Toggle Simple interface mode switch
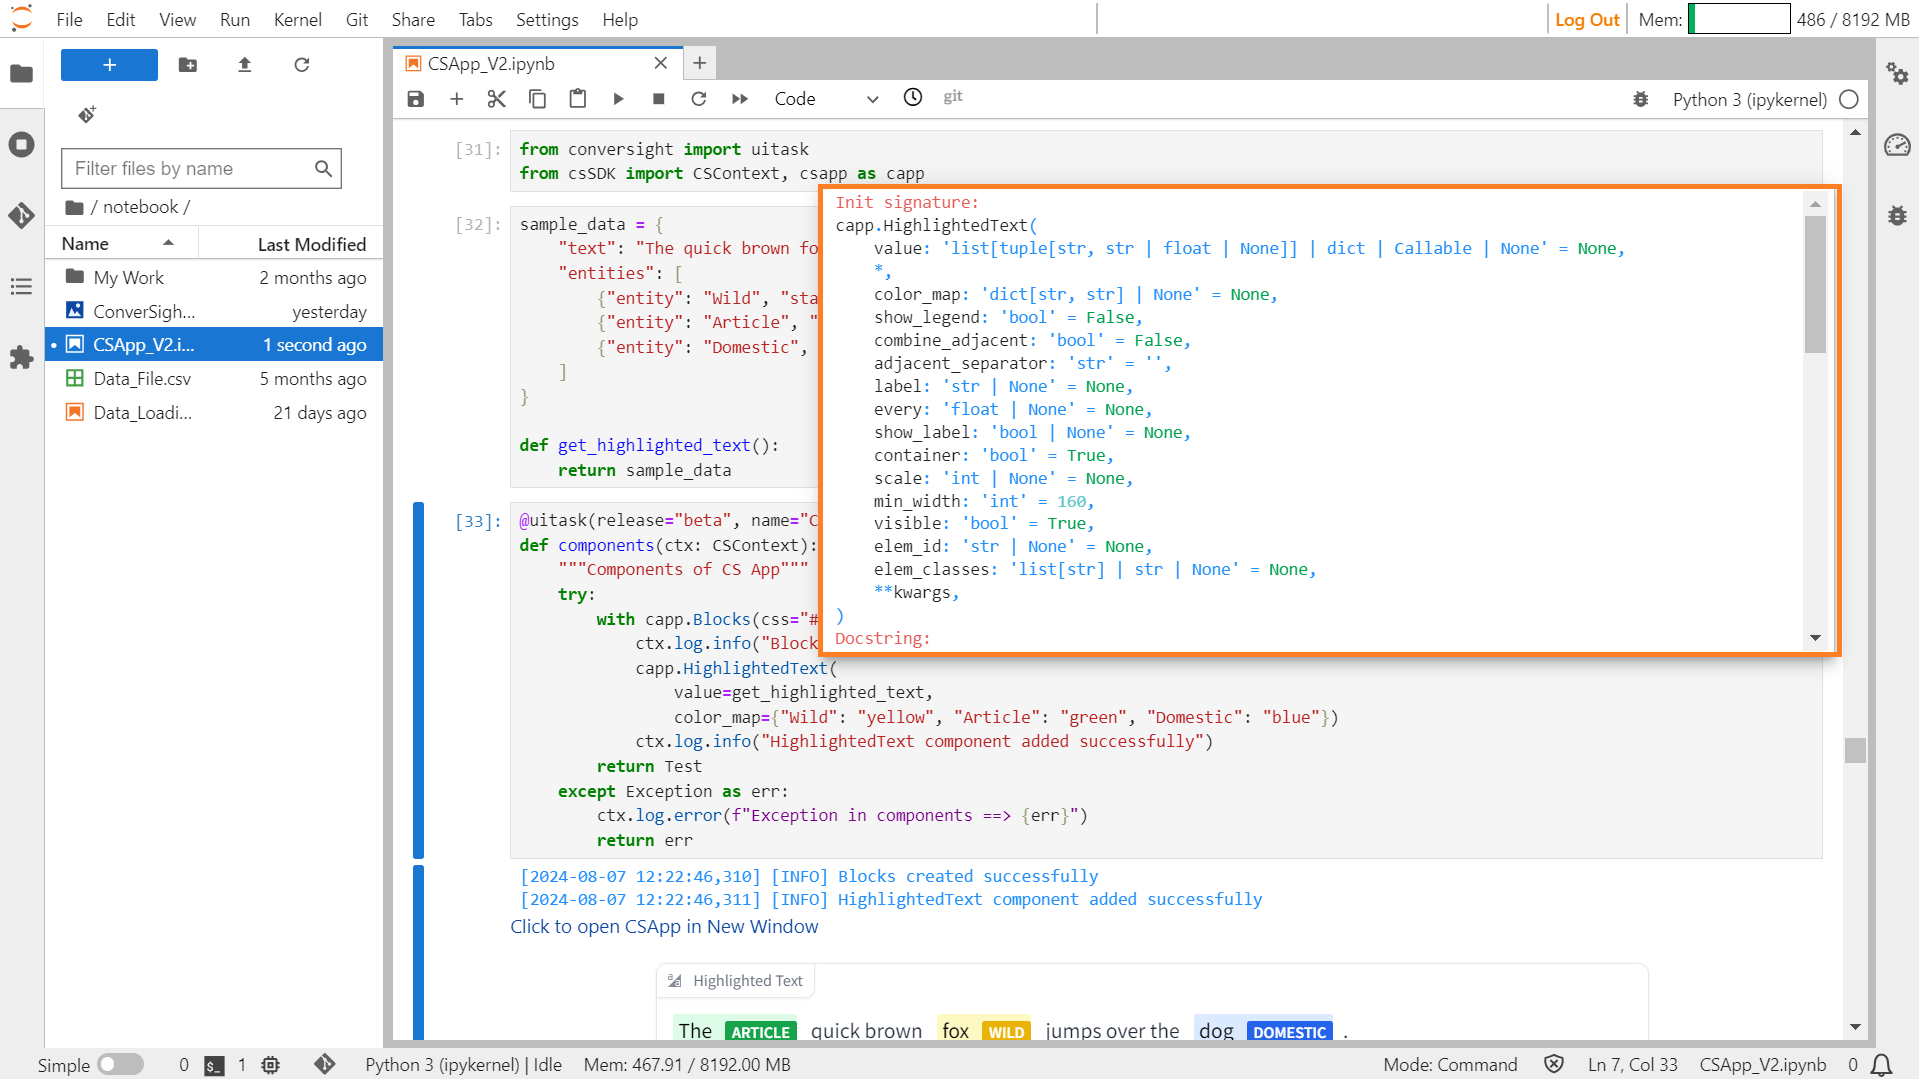 pos(121,1064)
